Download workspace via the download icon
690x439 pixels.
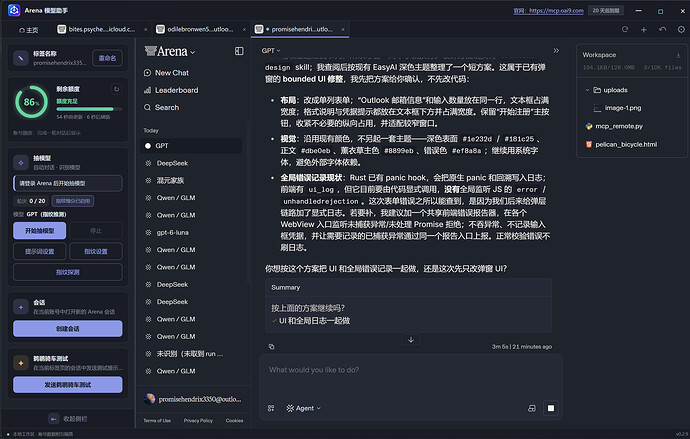pos(678,55)
